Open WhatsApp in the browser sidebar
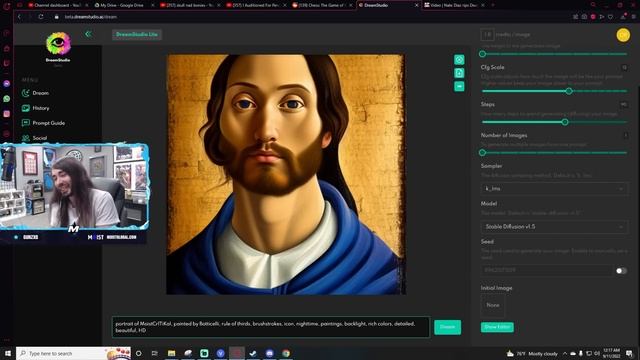This screenshot has width=640, height=360. [x=7, y=99]
